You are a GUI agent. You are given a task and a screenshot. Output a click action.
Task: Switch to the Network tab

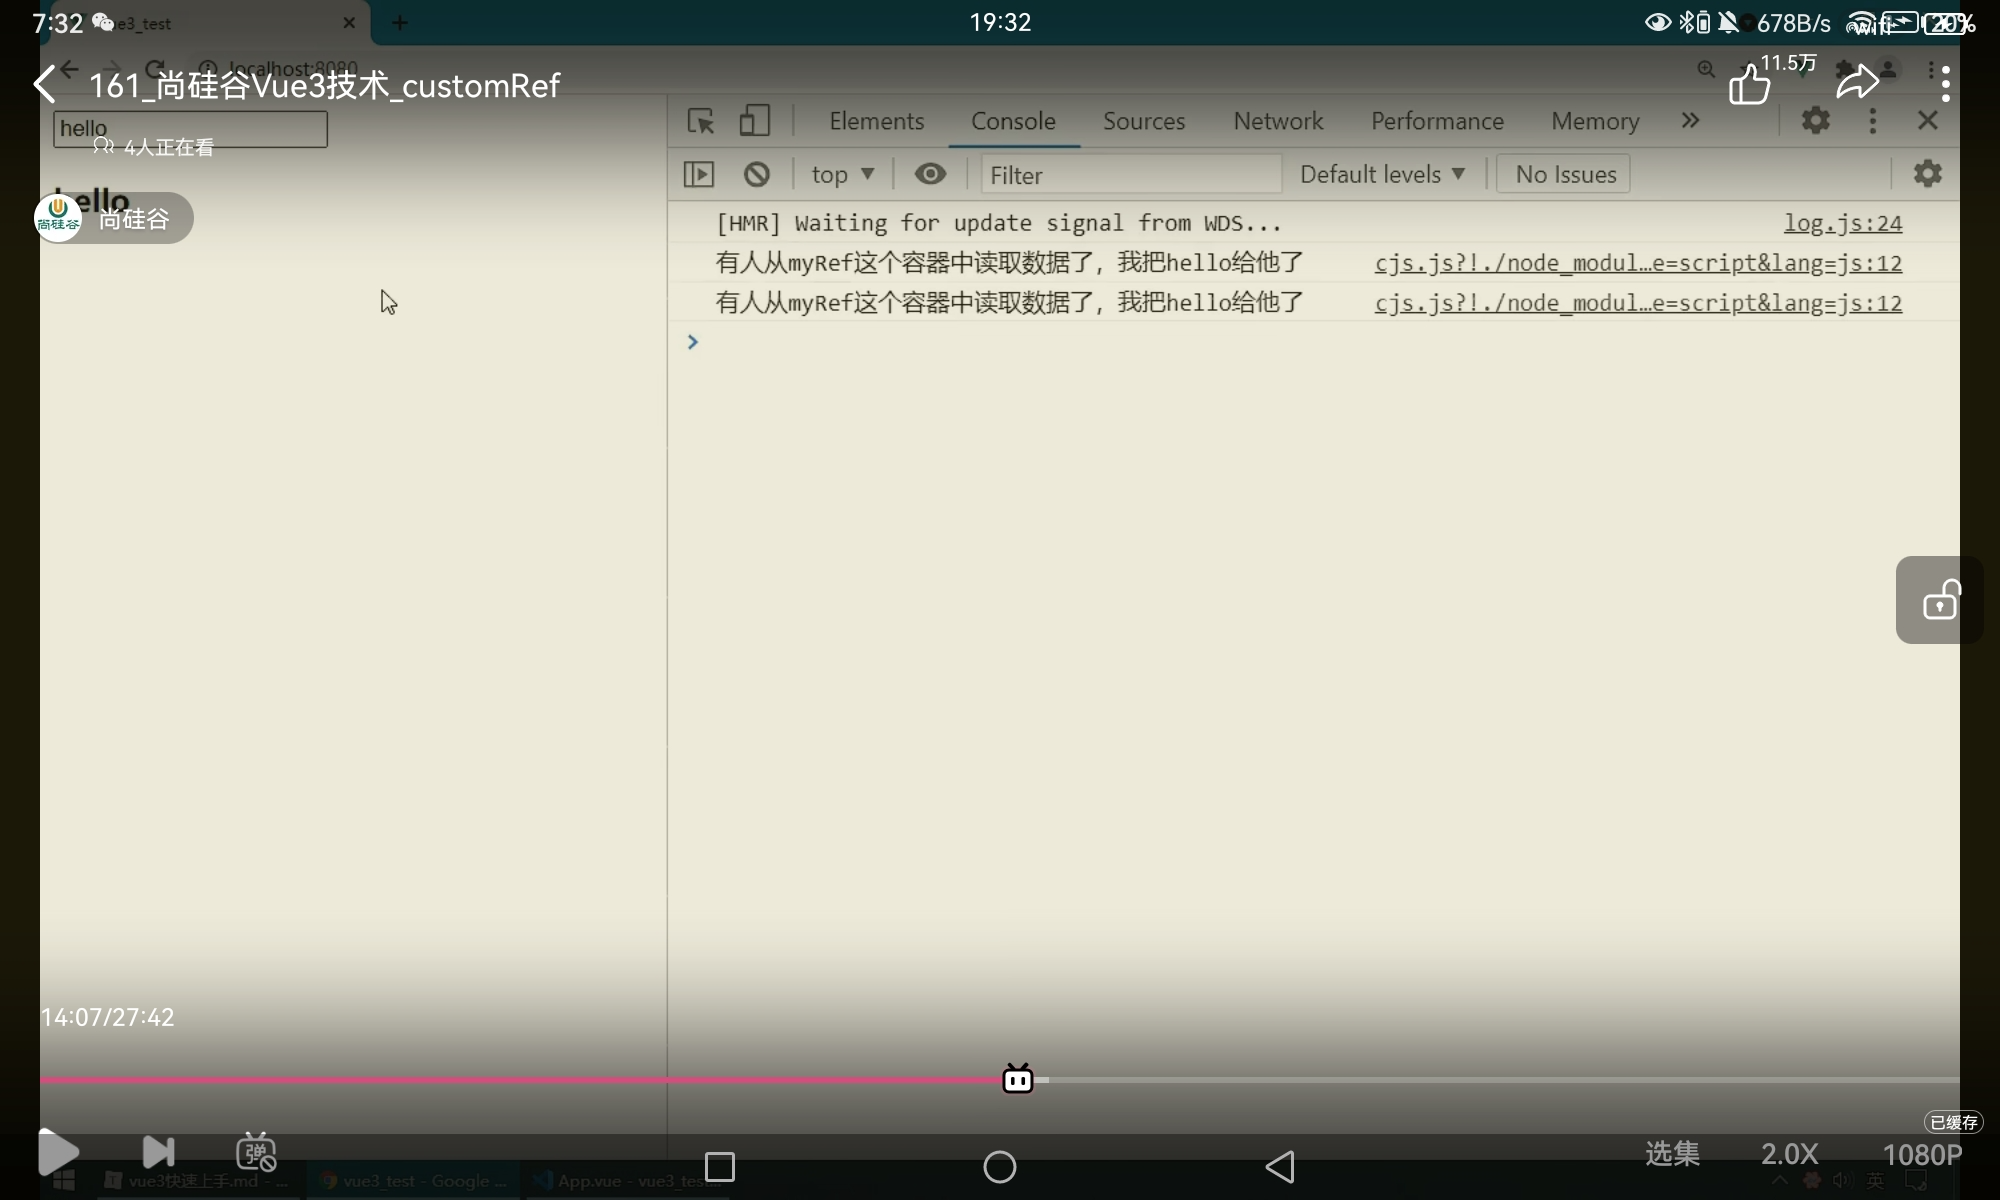point(1277,121)
